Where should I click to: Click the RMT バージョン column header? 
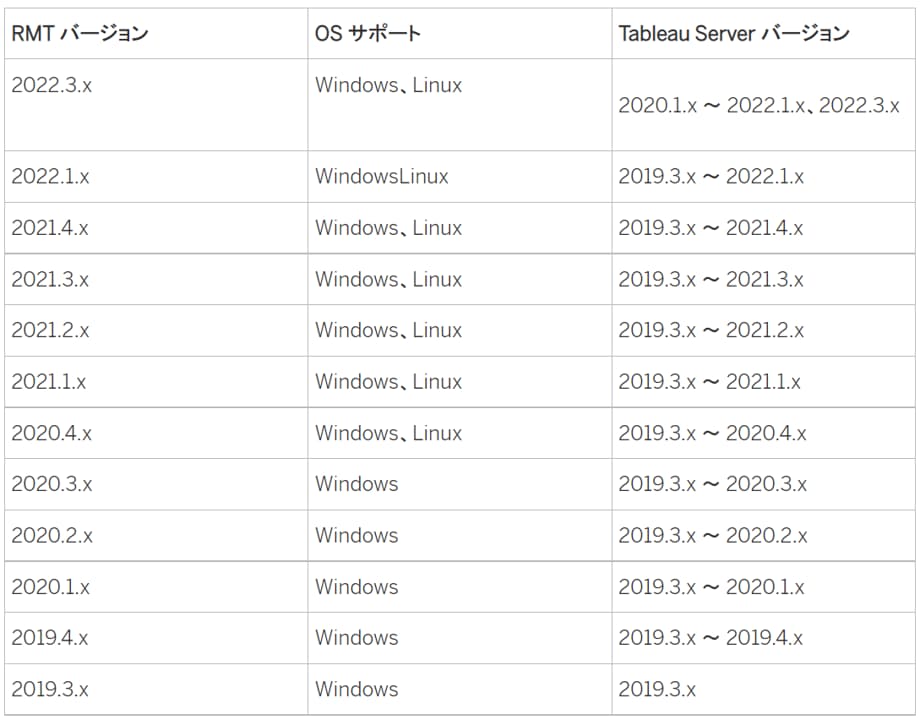[x=156, y=33]
